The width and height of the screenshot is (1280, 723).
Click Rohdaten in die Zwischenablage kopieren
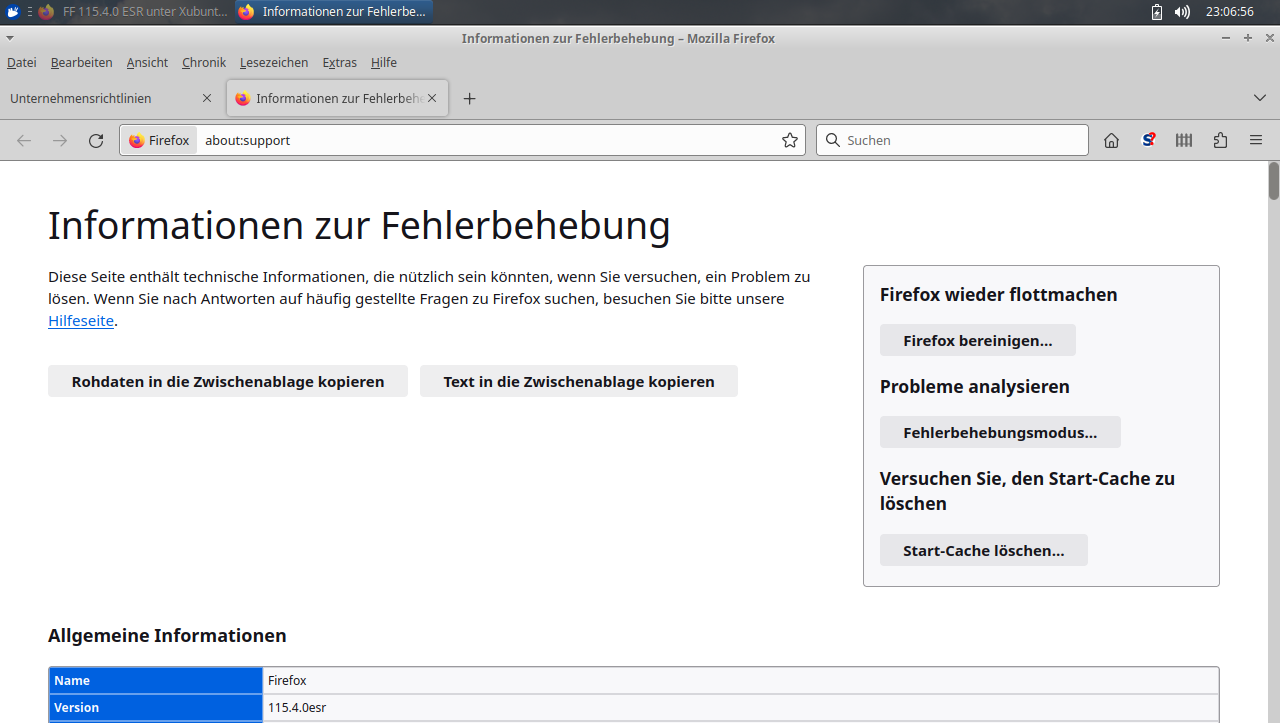(x=228, y=382)
